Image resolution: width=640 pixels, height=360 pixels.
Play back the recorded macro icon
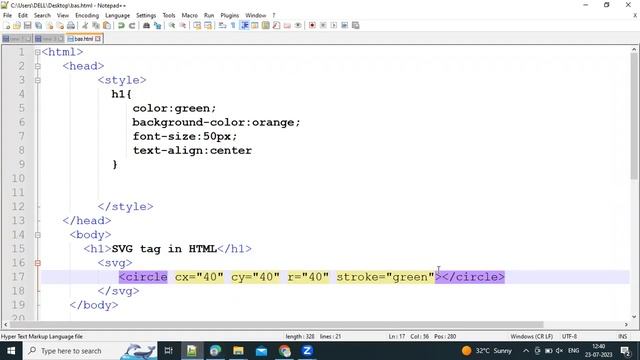pyautogui.click(x=334, y=25)
